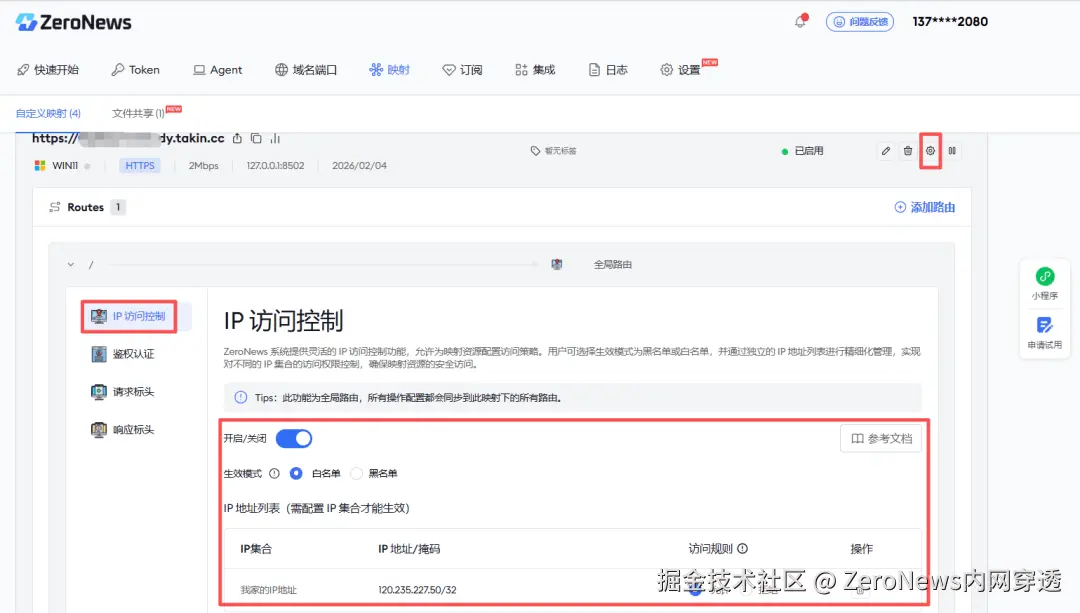Copy the mapping URL with copy icon
The image size is (1080, 613).
256,138
